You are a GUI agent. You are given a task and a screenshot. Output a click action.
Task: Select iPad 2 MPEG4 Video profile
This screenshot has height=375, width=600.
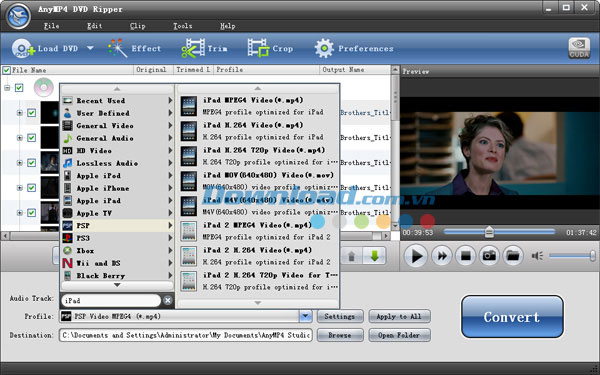(258, 231)
